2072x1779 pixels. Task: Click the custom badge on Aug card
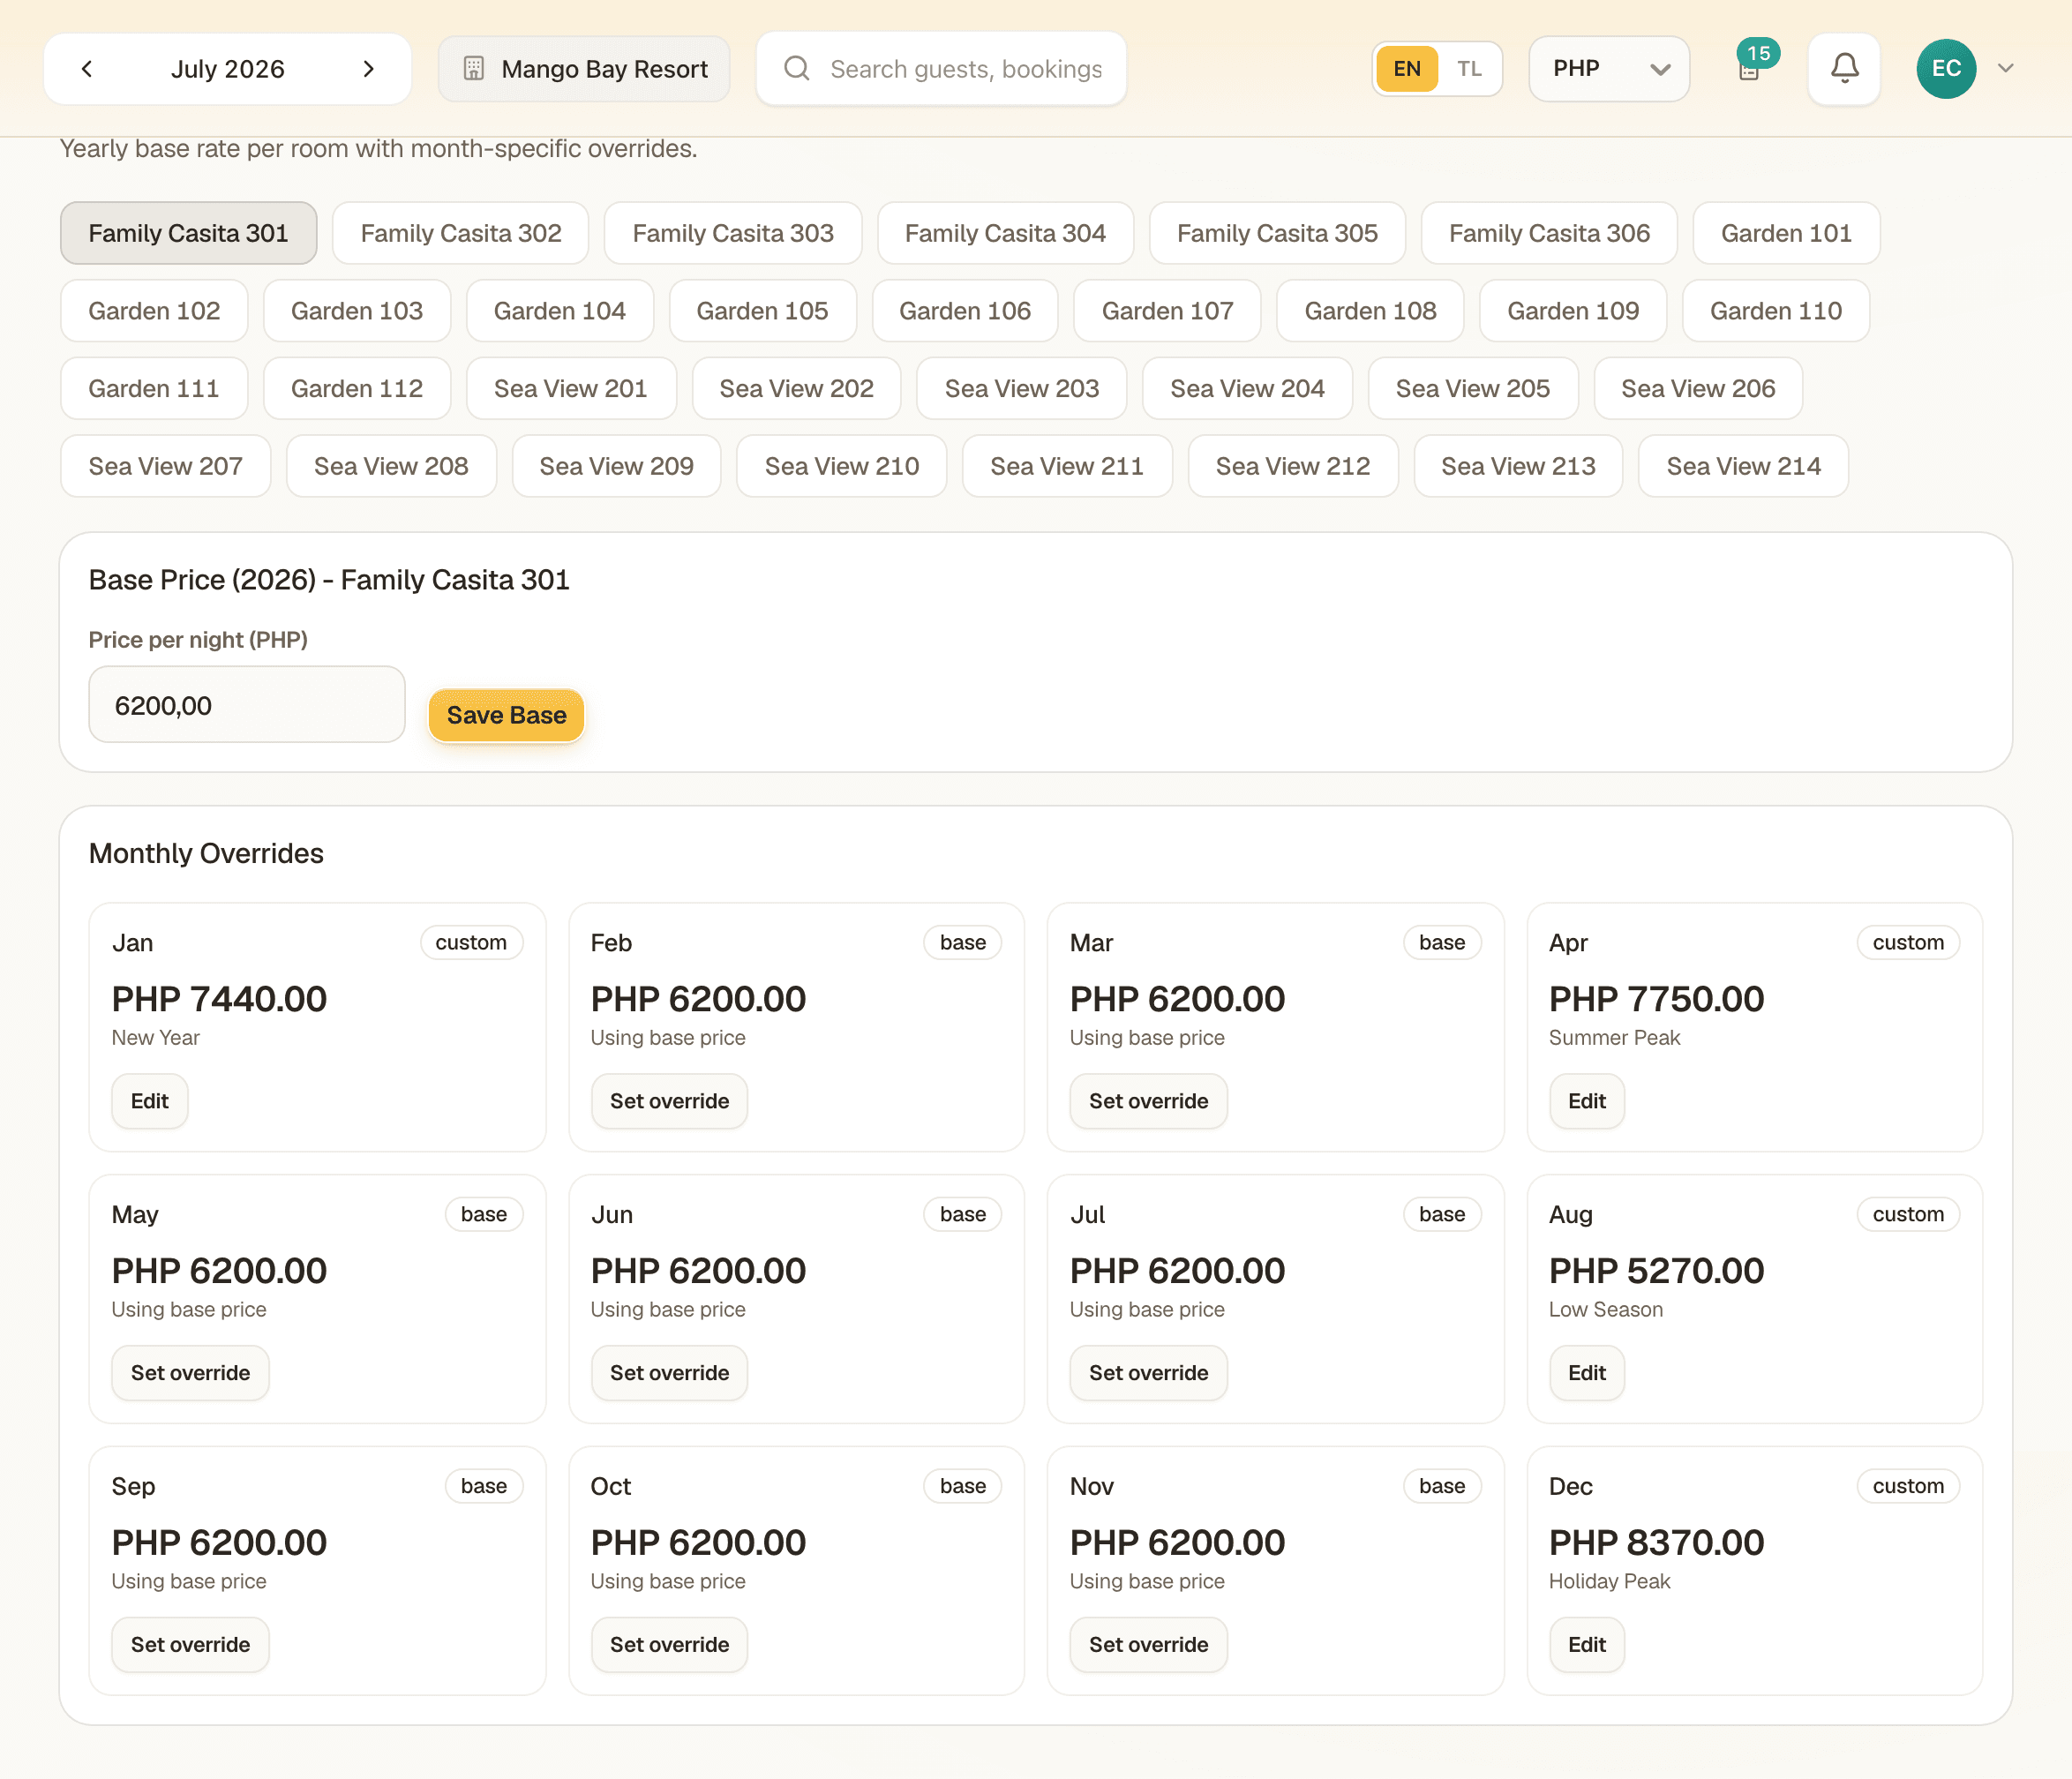click(x=1908, y=1215)
